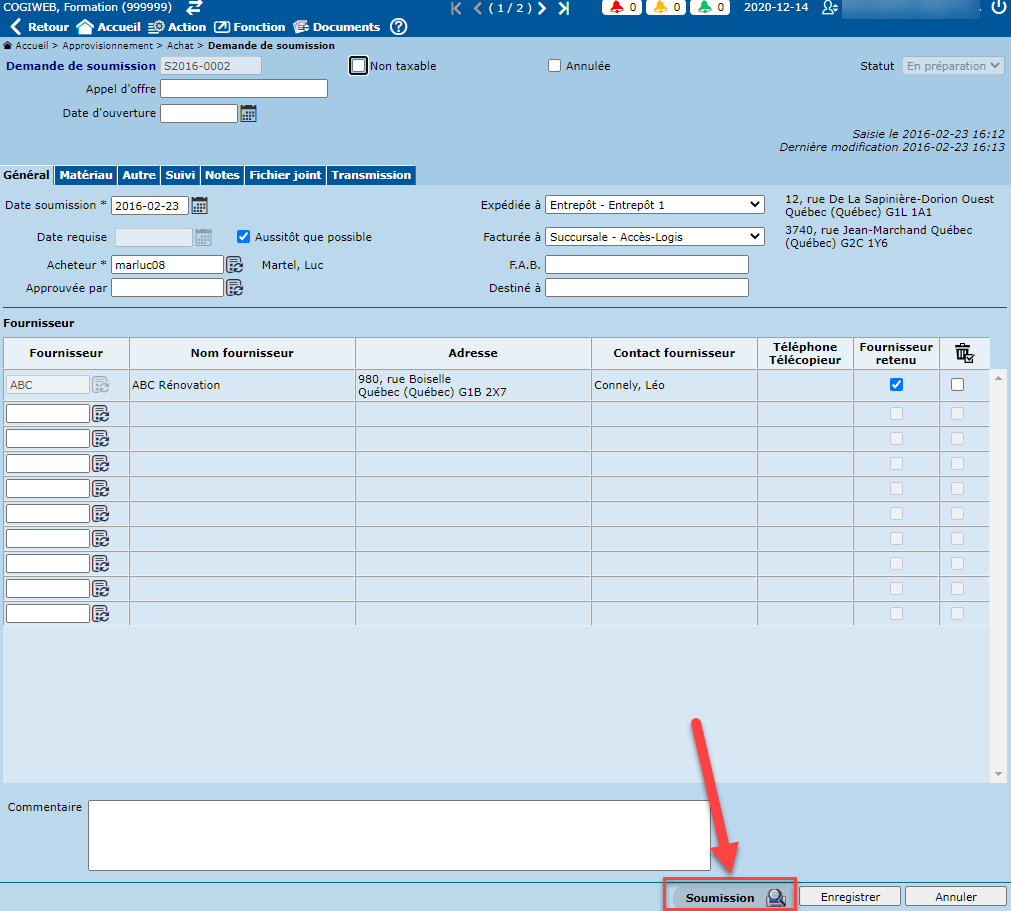Open the Facturée à dropdown

[654, 237]
